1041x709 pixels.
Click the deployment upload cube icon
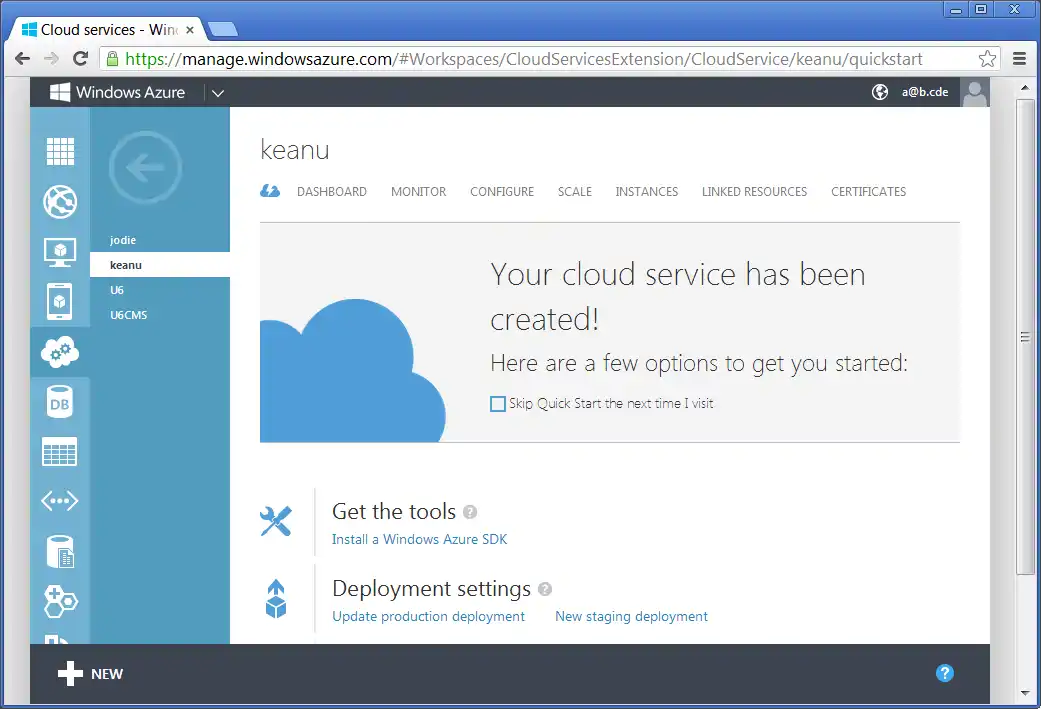point(276,599)
